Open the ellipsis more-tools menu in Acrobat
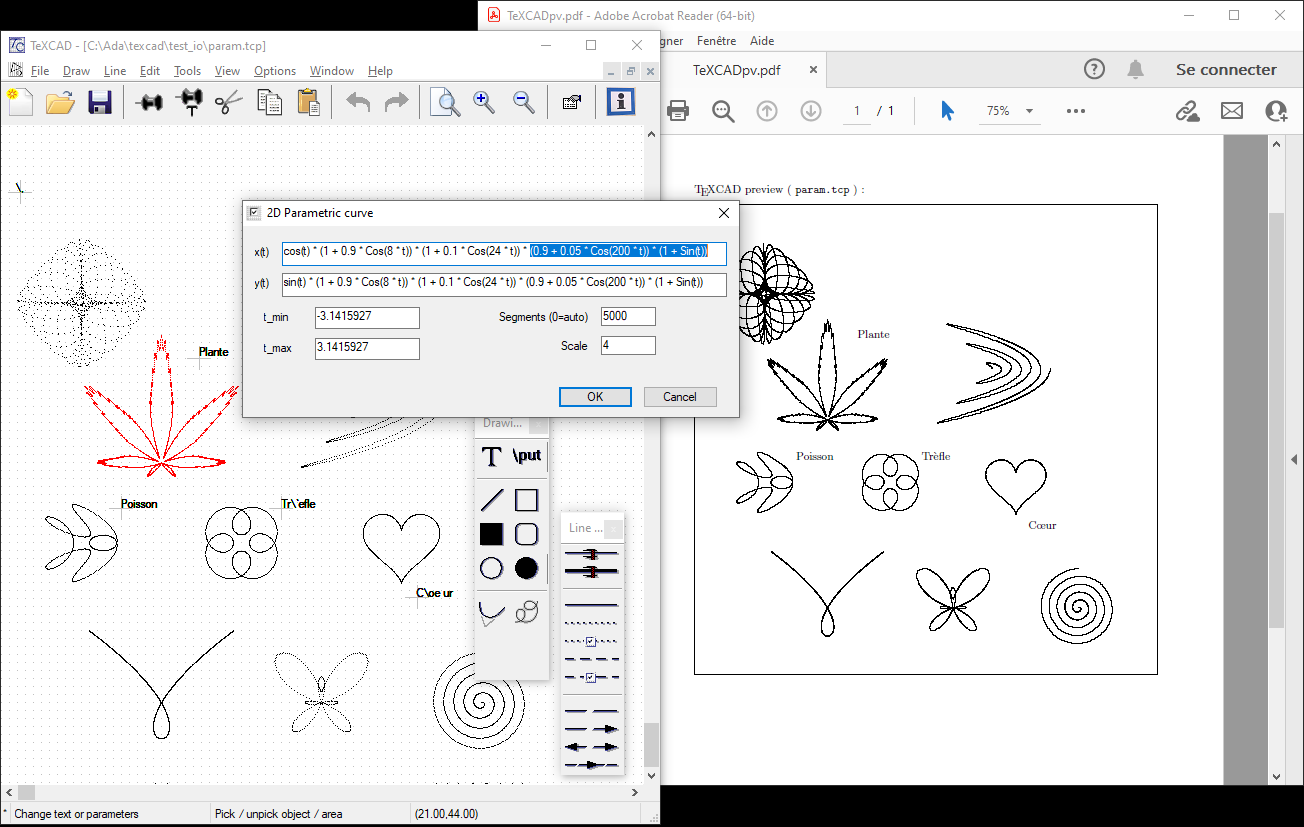Screen dimensions: 1304x827 click(x=1075, y=111)
